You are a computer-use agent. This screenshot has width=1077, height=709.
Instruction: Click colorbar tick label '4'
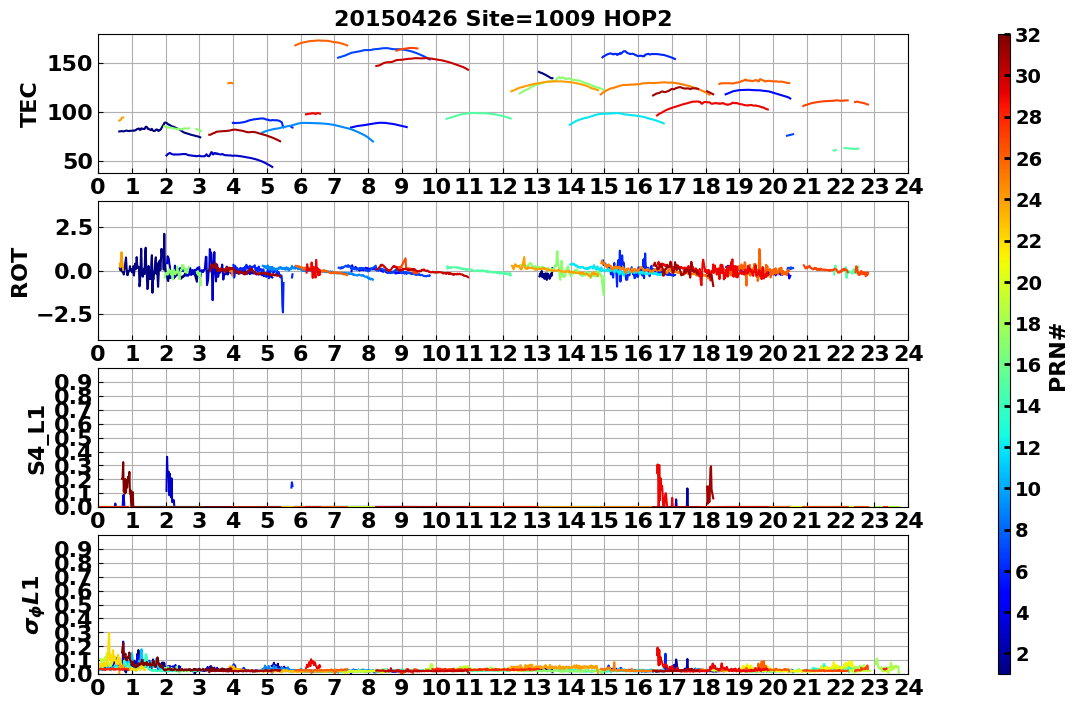pyautogui.click(x=1022, y=612)
